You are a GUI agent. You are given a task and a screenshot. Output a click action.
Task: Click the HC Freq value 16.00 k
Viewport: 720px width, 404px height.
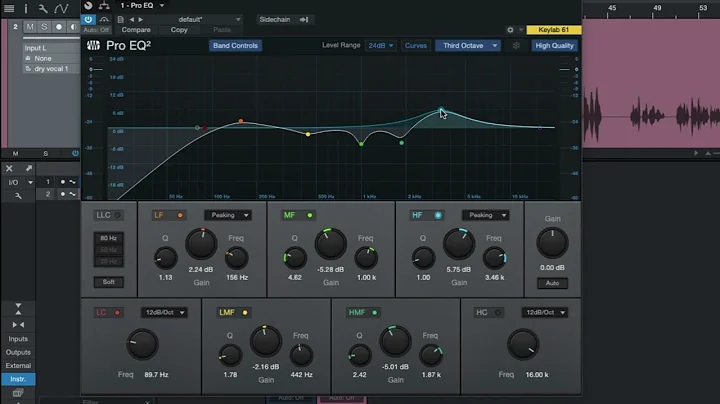point(537,375)
